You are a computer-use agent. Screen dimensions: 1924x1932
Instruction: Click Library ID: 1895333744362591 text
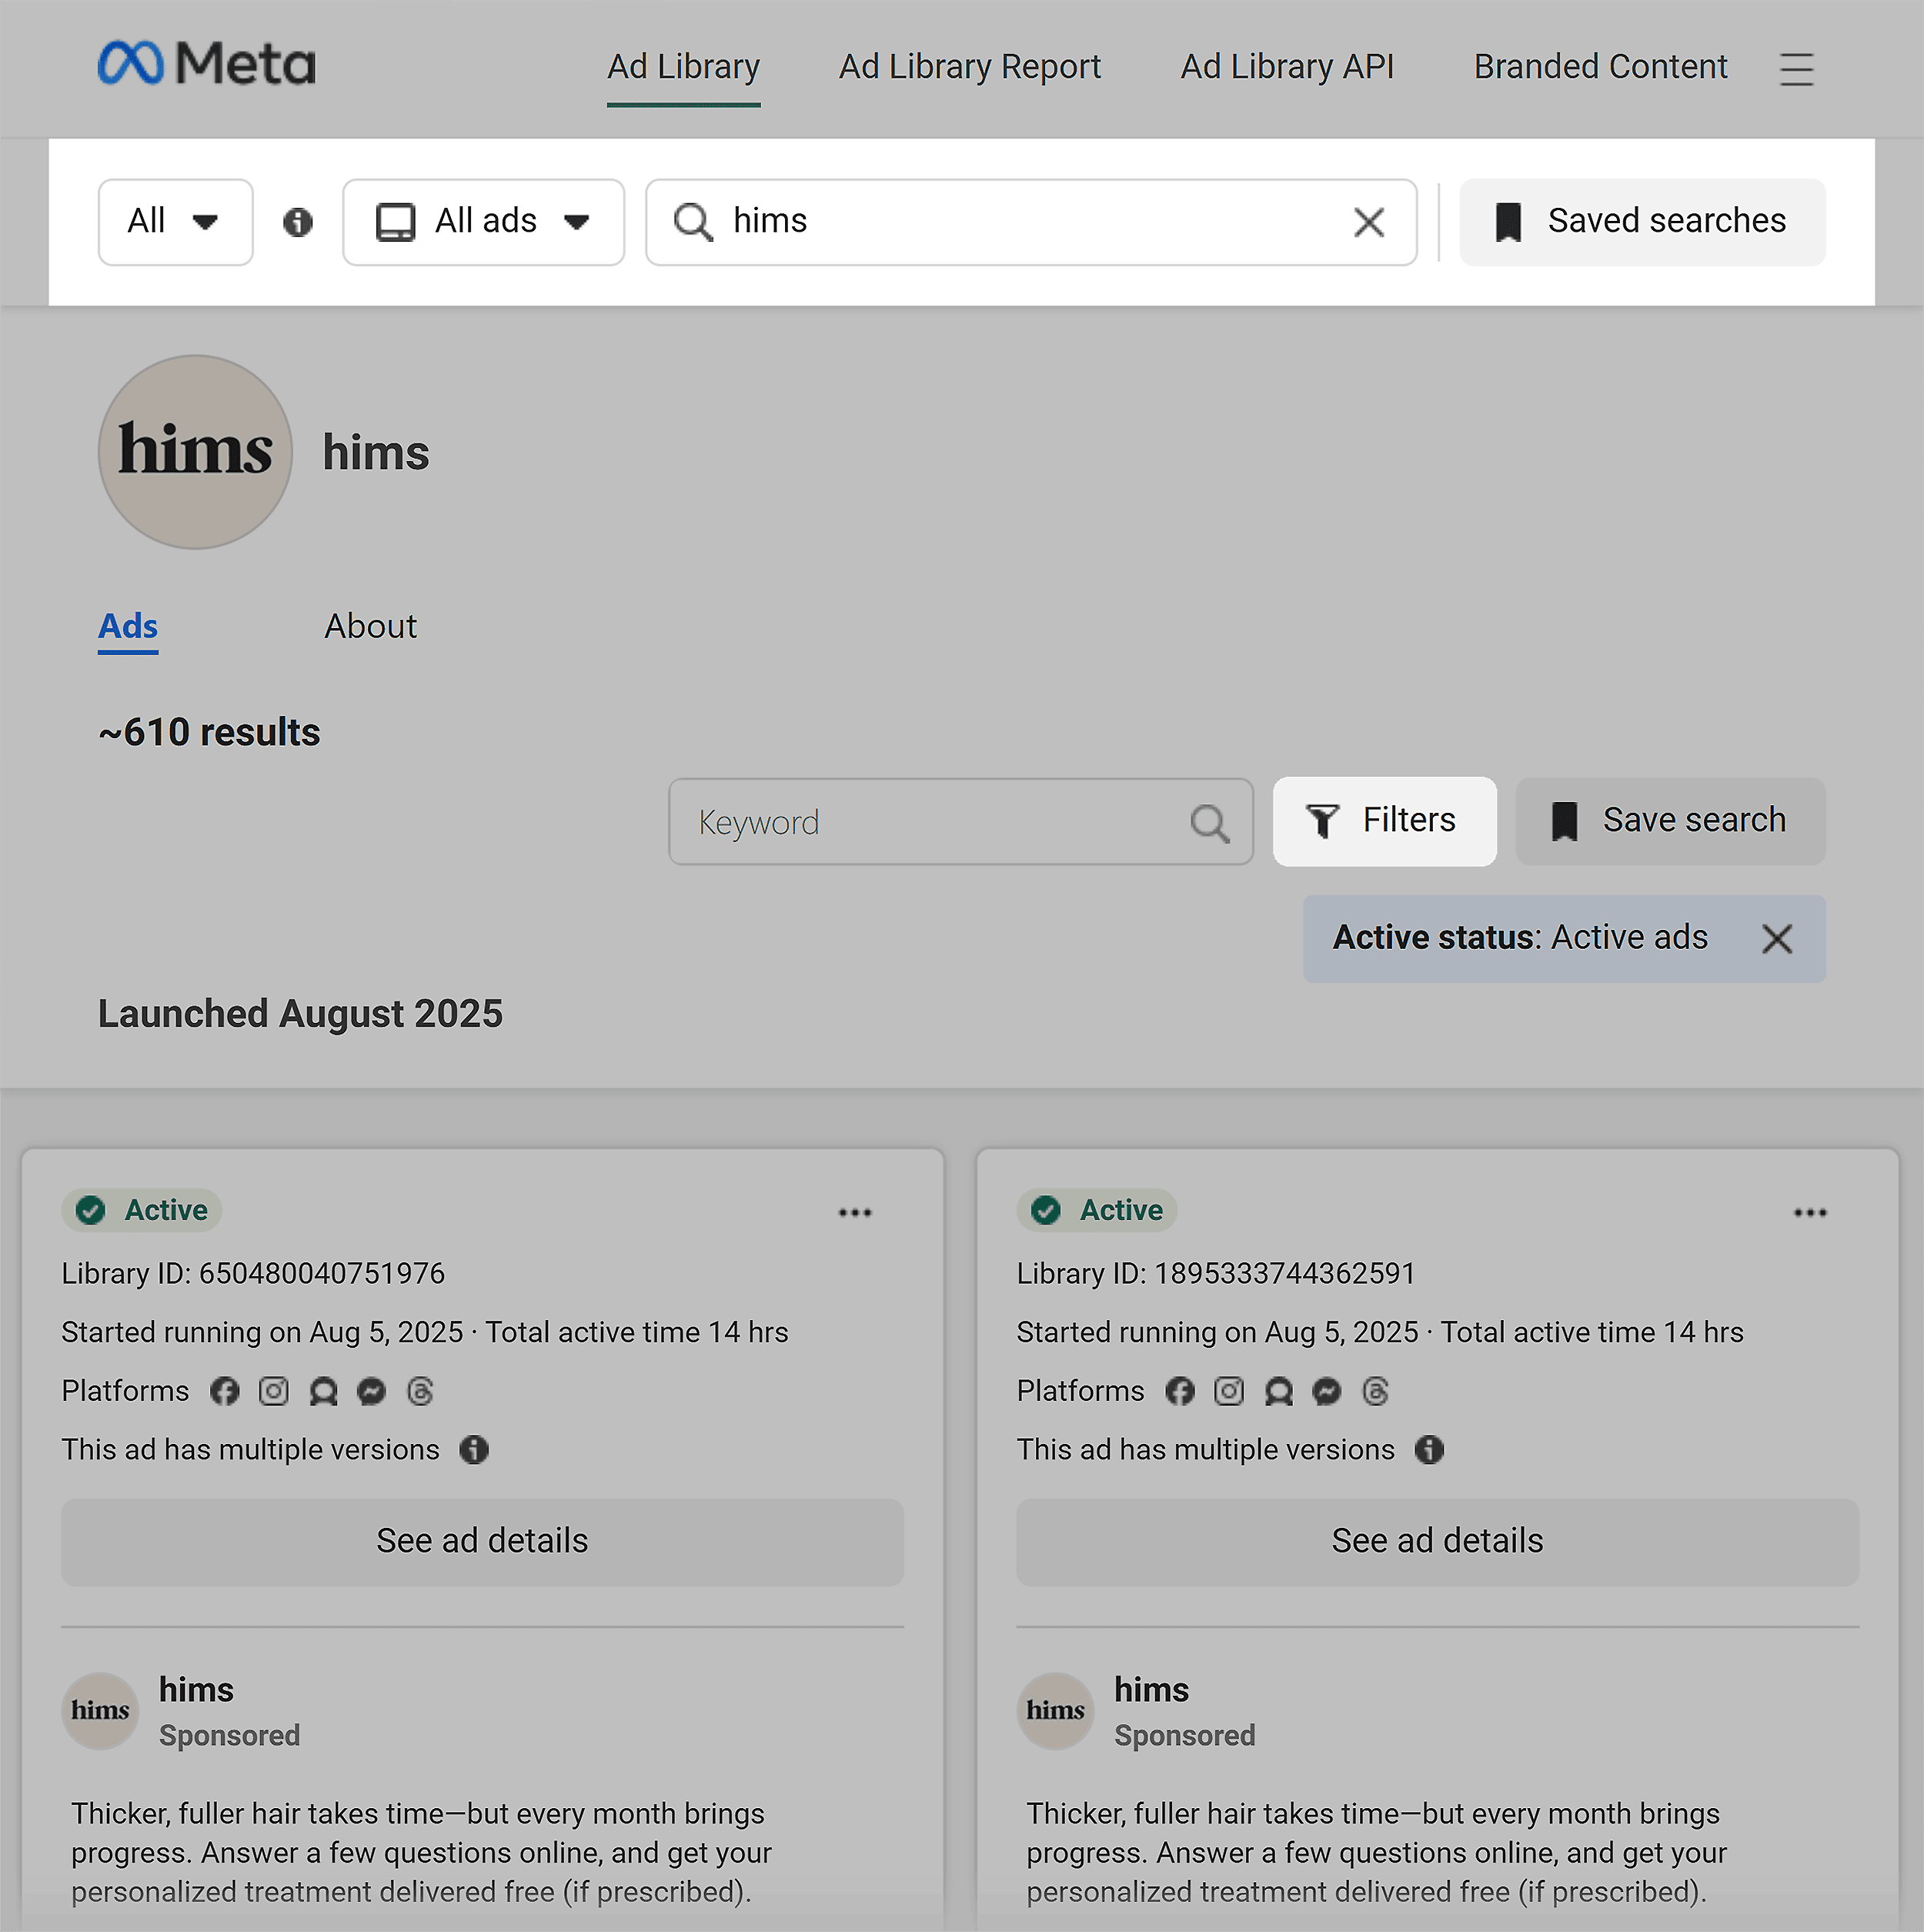click(x=1216, y=1274)
